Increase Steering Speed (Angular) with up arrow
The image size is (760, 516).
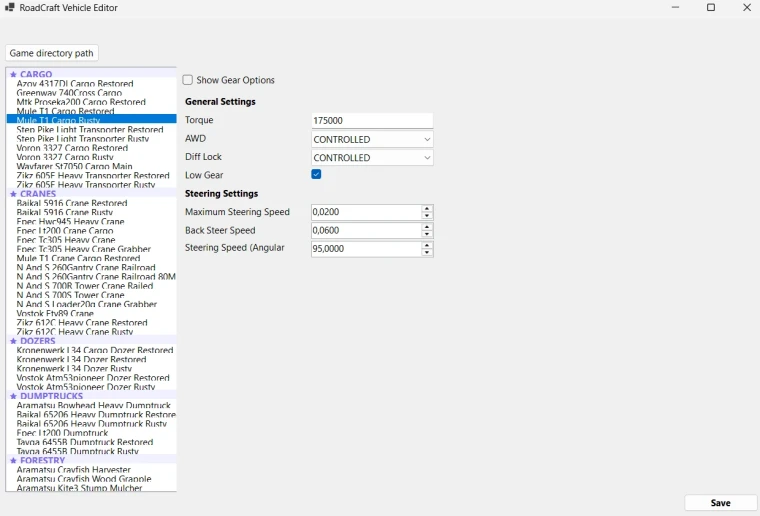coord(427,246)
